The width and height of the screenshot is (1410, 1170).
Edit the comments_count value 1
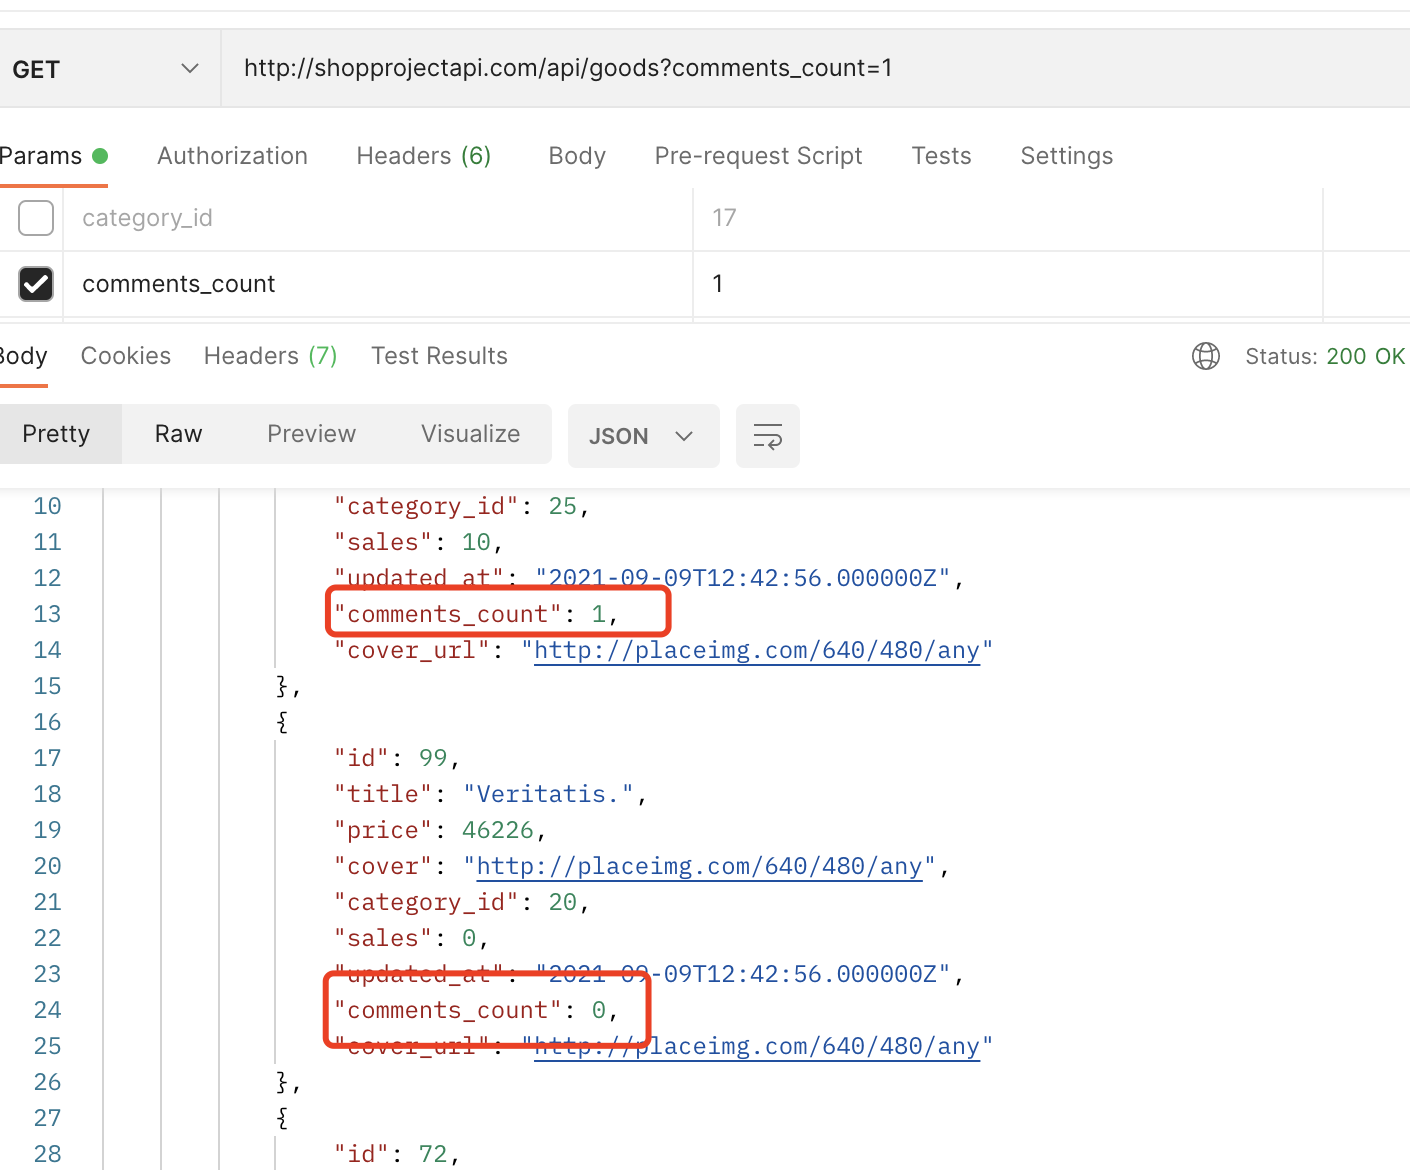tap(1008, 284)
